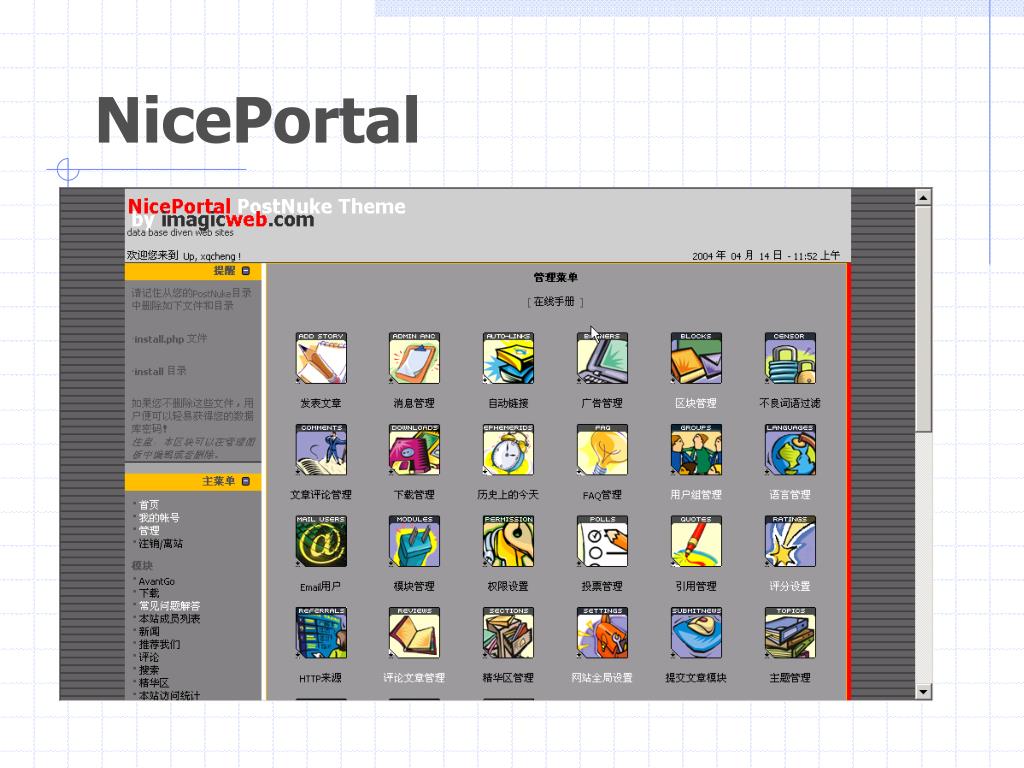Open the Referrals icon
This screenshot has width=1024, height=768.
pos(321,632)
